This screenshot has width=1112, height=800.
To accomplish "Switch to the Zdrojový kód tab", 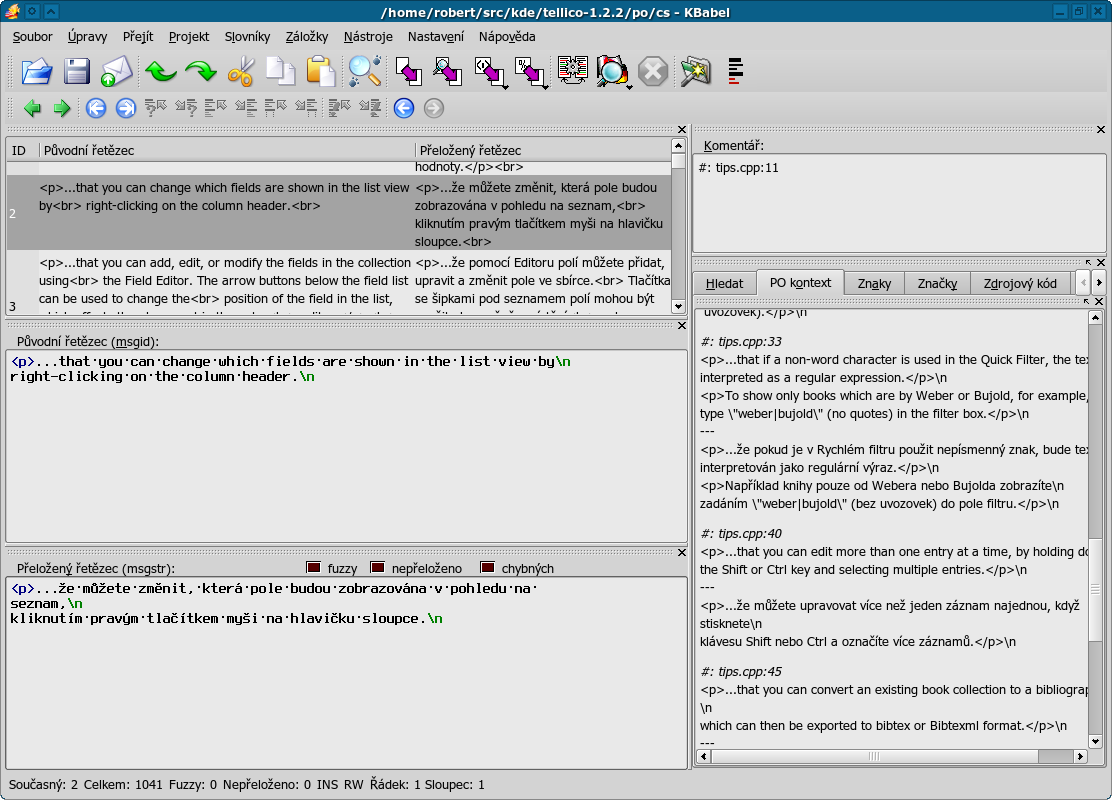I will [1020, 284].
